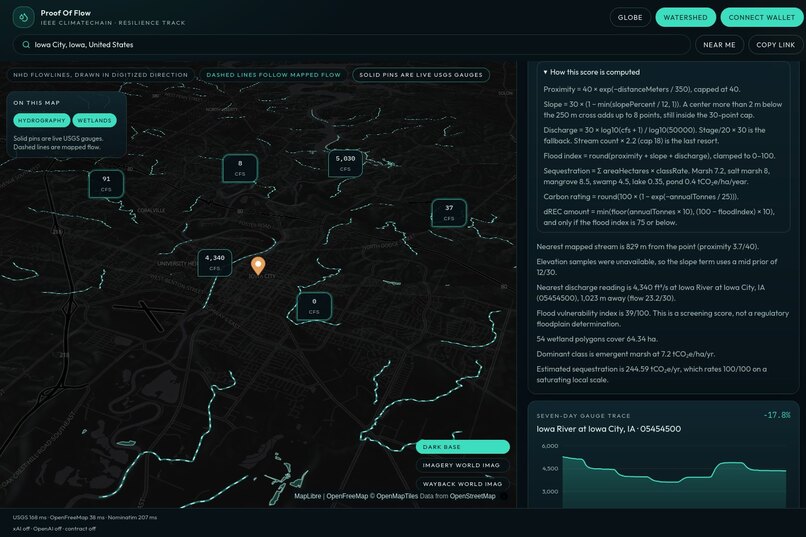Screen dimensions: 806x537
Task: Click the search magnifier icon
Action: click(26, 45)
